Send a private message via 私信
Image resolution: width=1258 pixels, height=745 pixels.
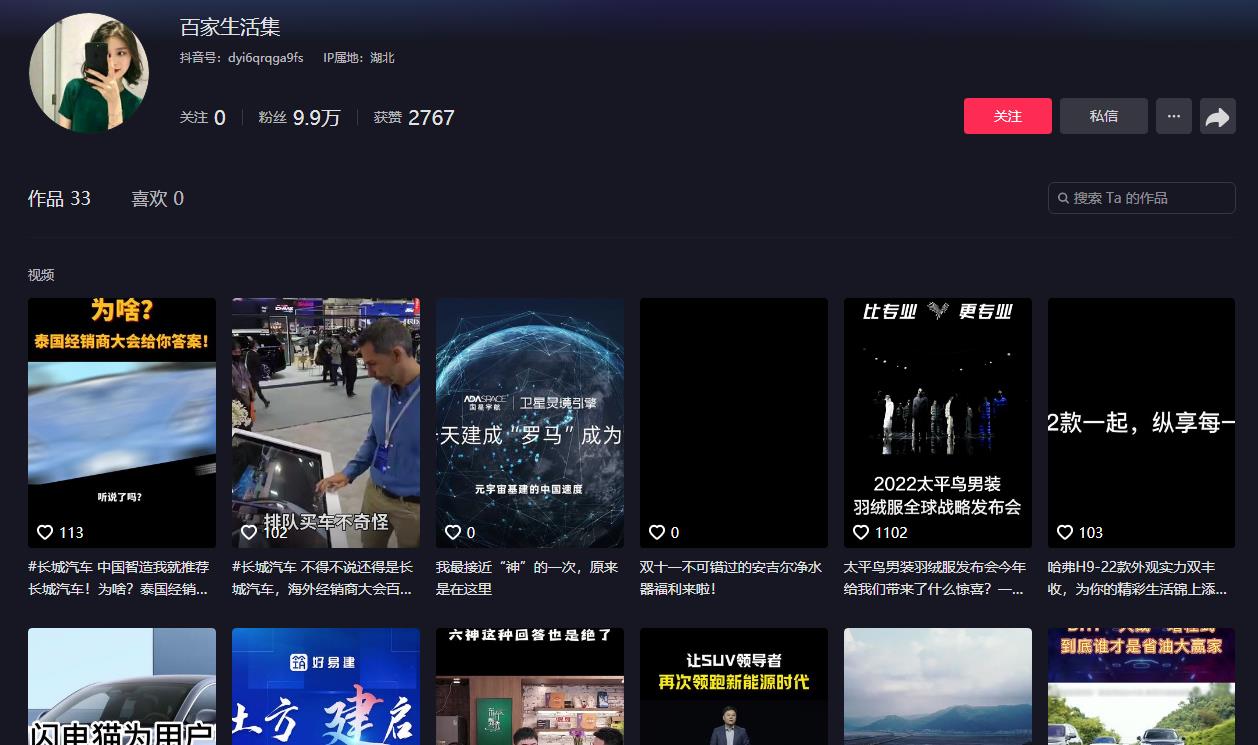1104,116
